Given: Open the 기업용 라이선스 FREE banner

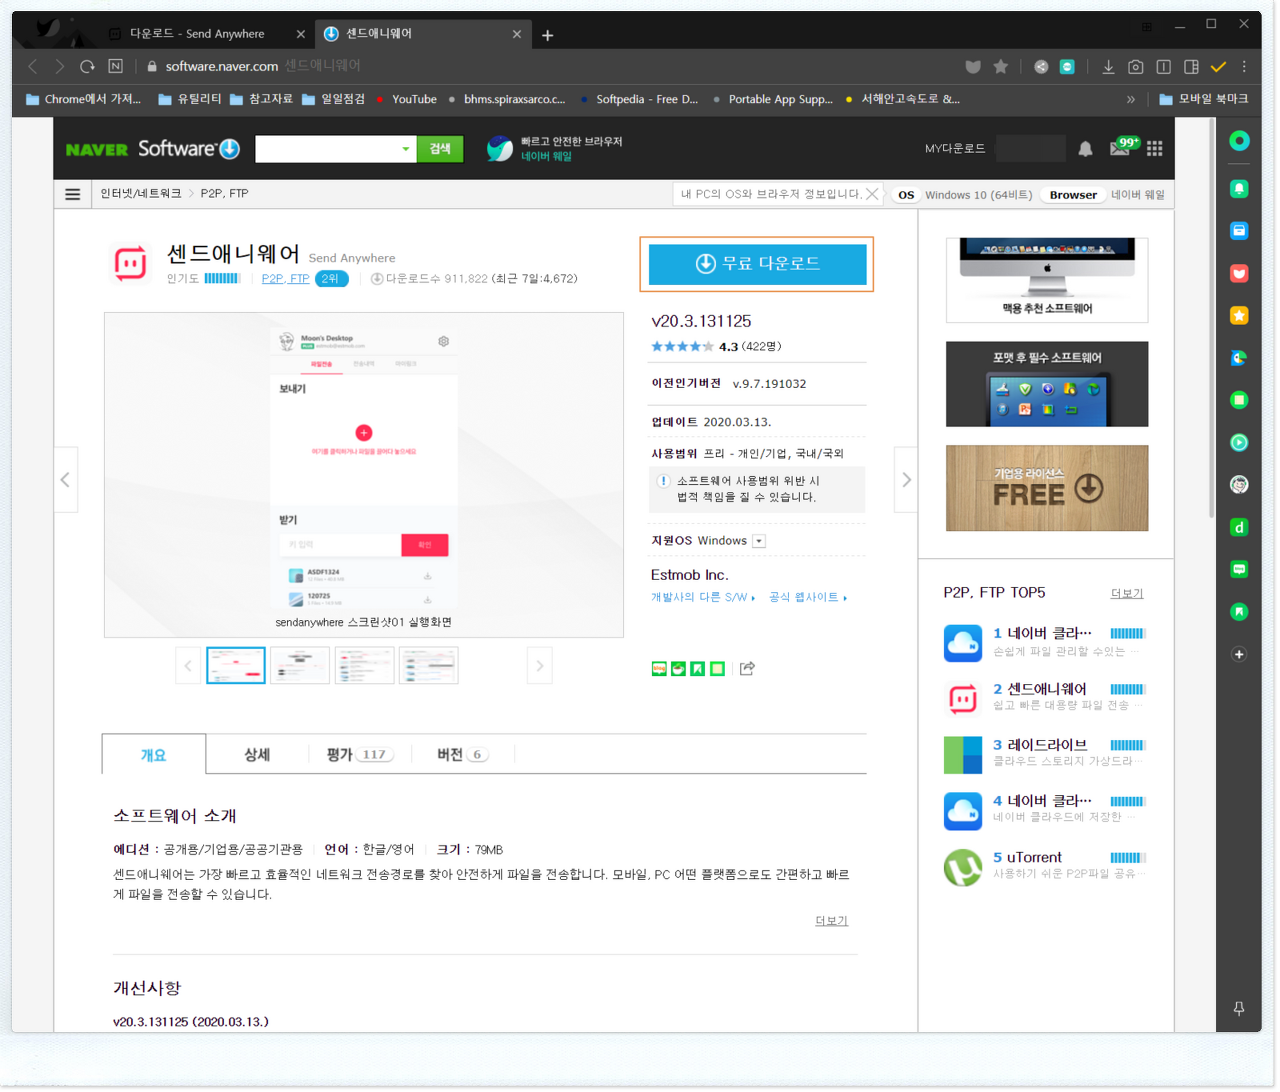Looking at the screenshot, I should coord(1047,488).
